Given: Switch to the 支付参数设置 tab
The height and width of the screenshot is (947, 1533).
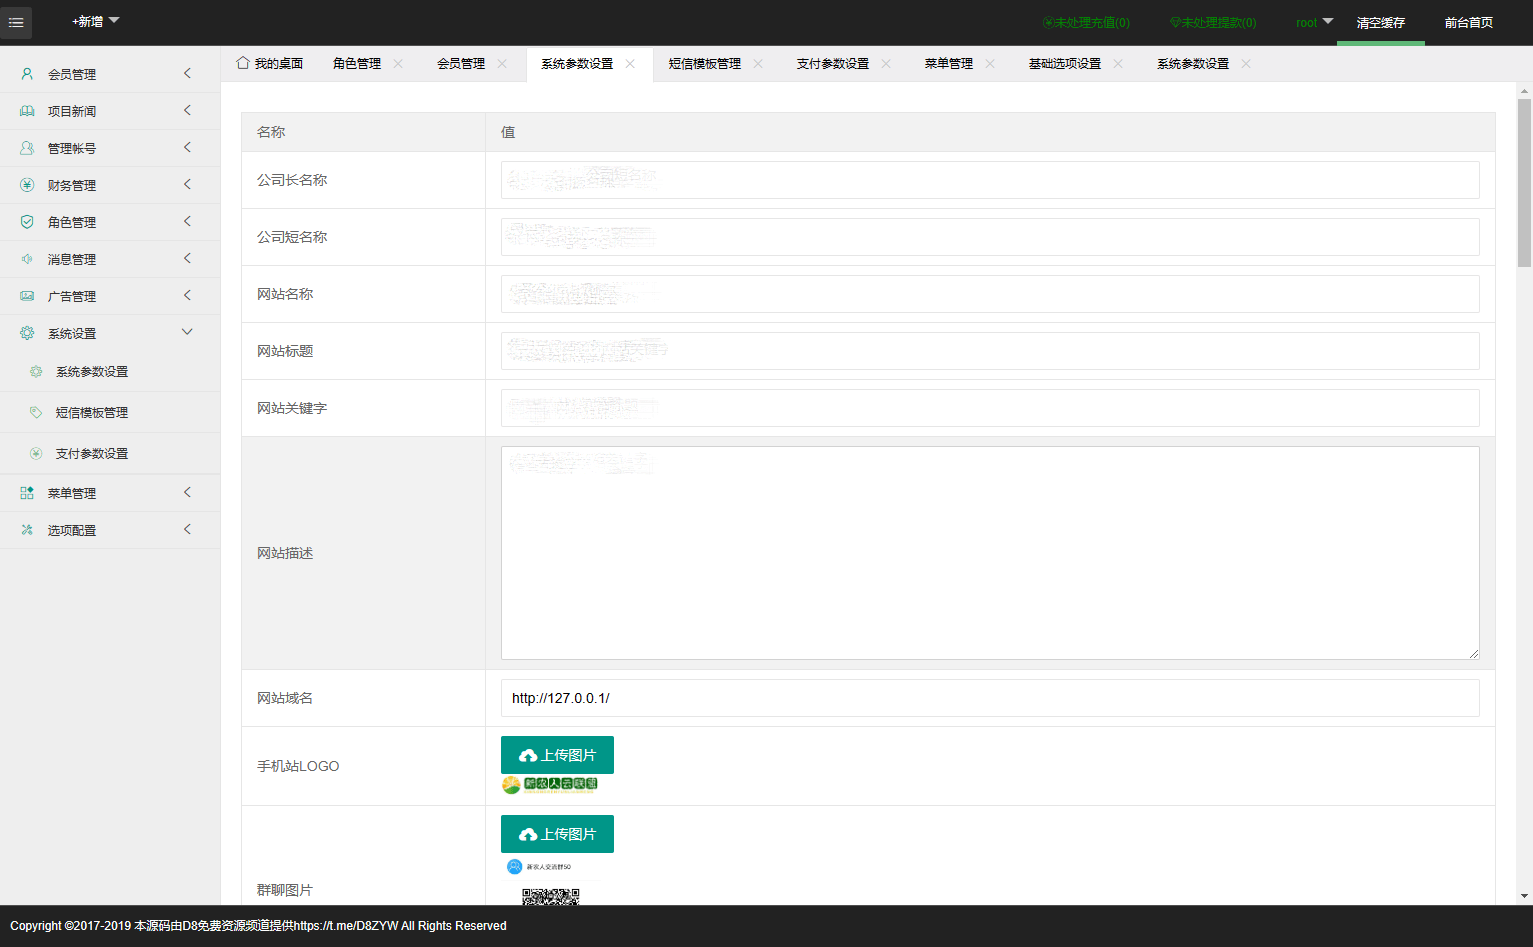Looking at the screenshot, I should pyautogui.click(x=832, y=63).
